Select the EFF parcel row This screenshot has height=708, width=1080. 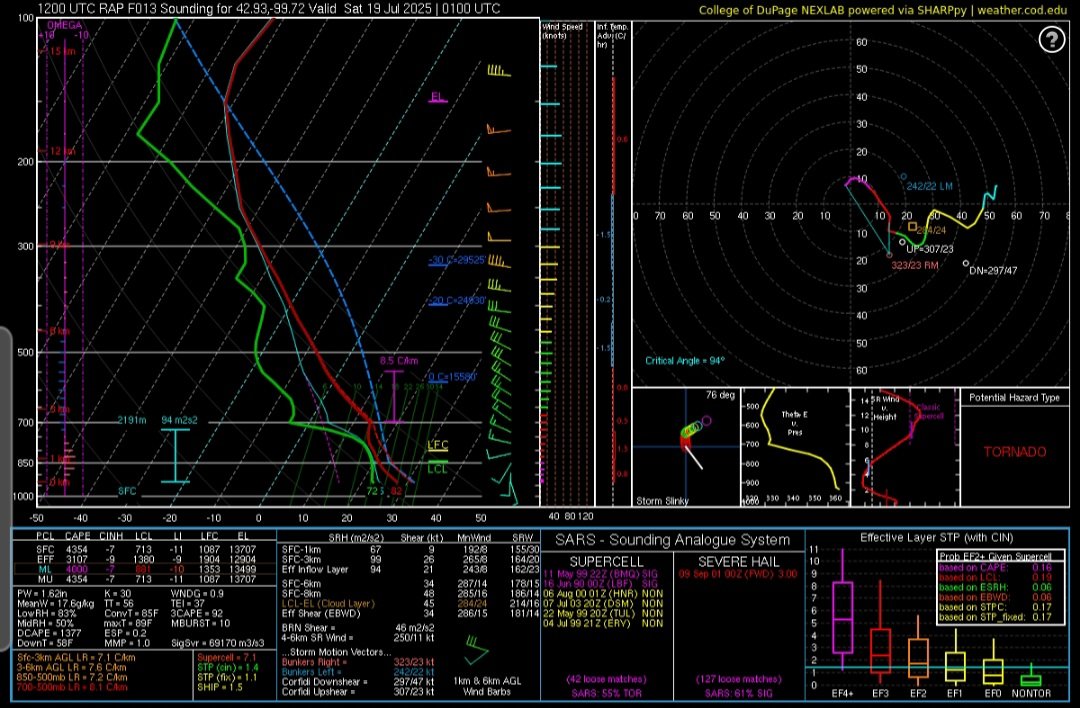pos(145,559)
